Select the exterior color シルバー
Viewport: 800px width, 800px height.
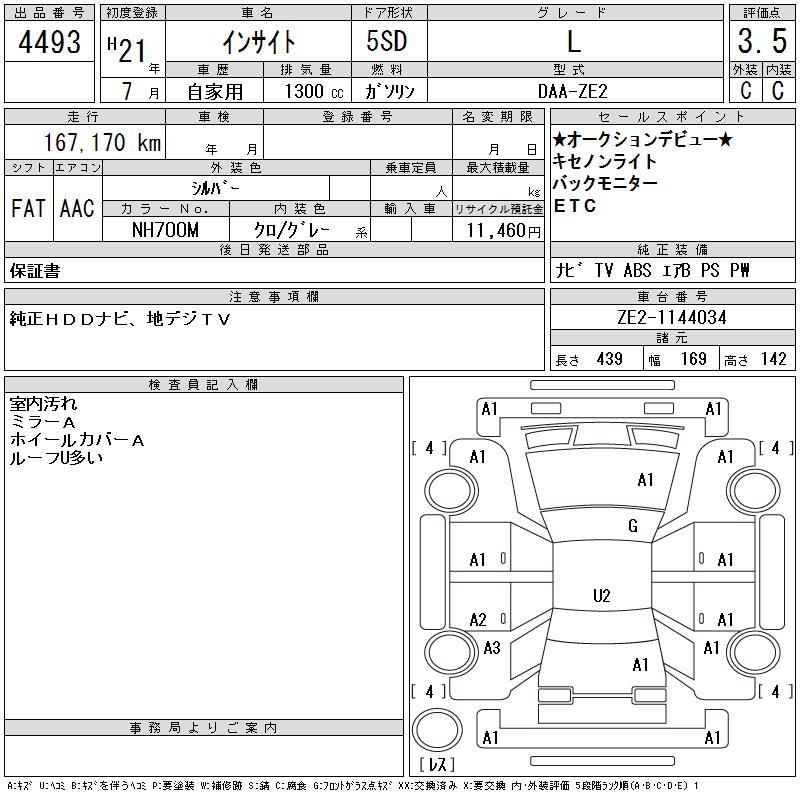[x=215, y=188]
